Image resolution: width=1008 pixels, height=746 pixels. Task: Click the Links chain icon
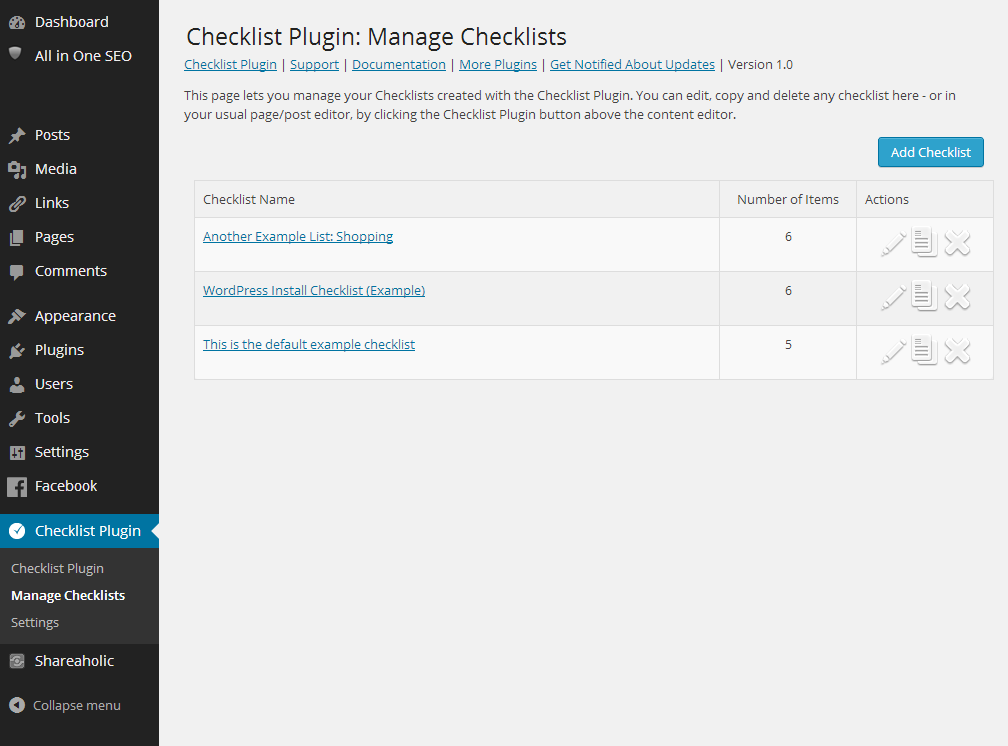(x=17, y=204)
